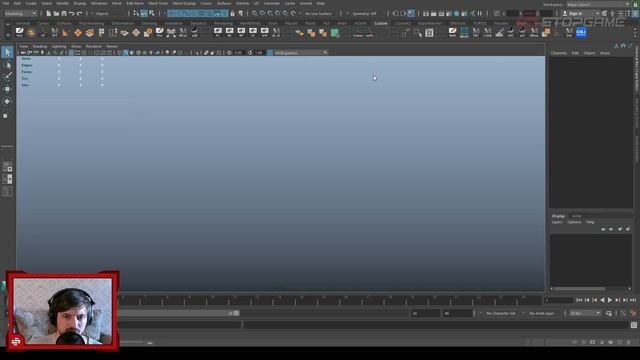Open the Layers menu in Layer Editor
The height and width of the screenshot is (360, 640).
[557, 222]
